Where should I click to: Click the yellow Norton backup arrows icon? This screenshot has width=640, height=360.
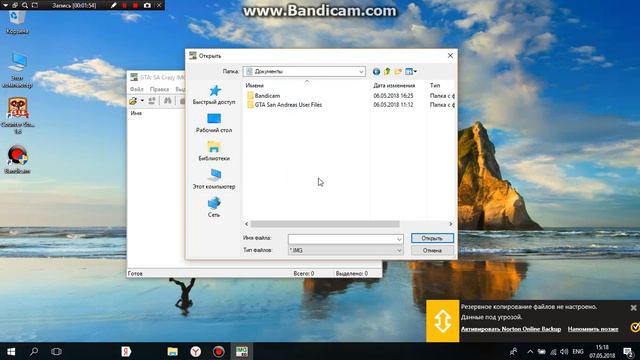click(442, 321)
